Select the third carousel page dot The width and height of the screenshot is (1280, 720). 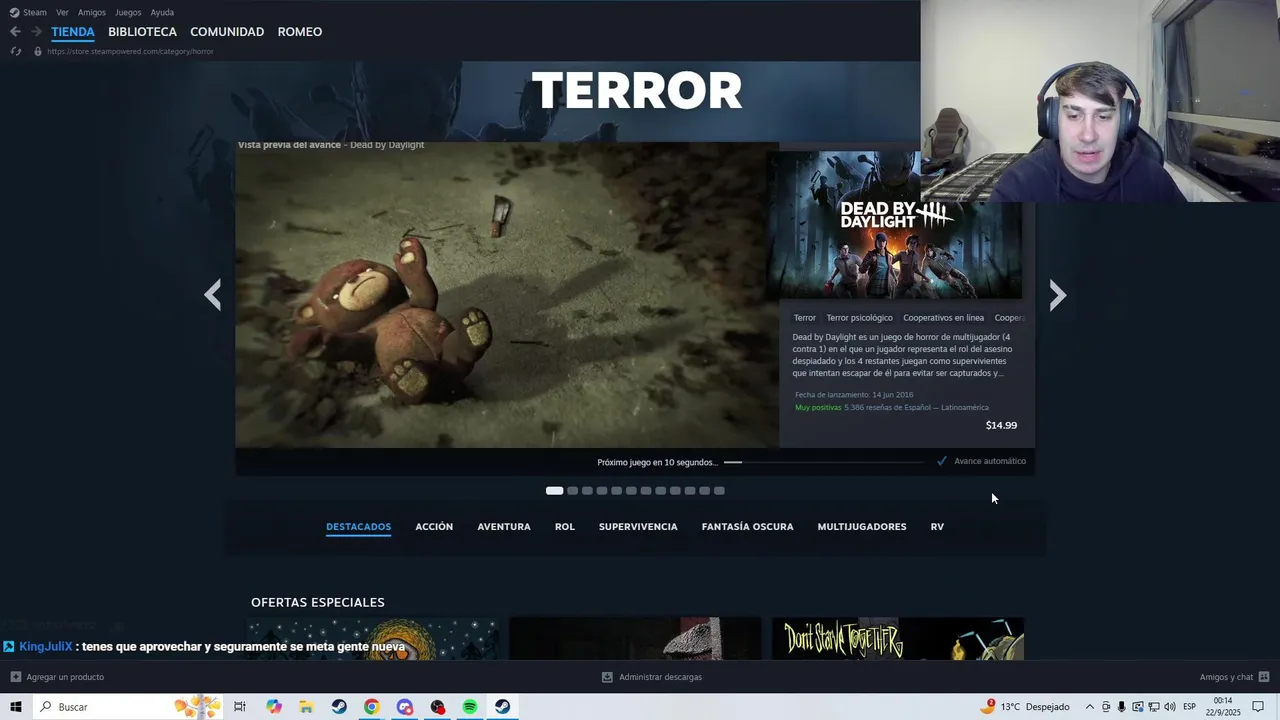pos(587,491)
